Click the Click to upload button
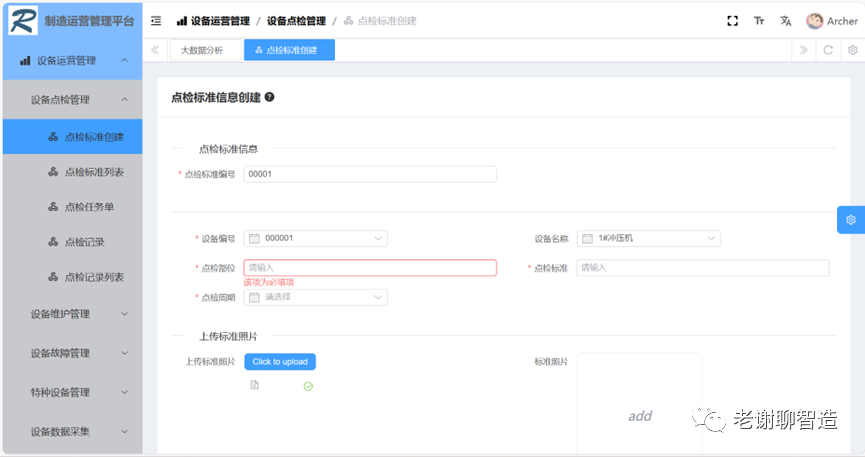Image resolution: width=865 pixels, height=457 pixels. click(x=280, y=362)
